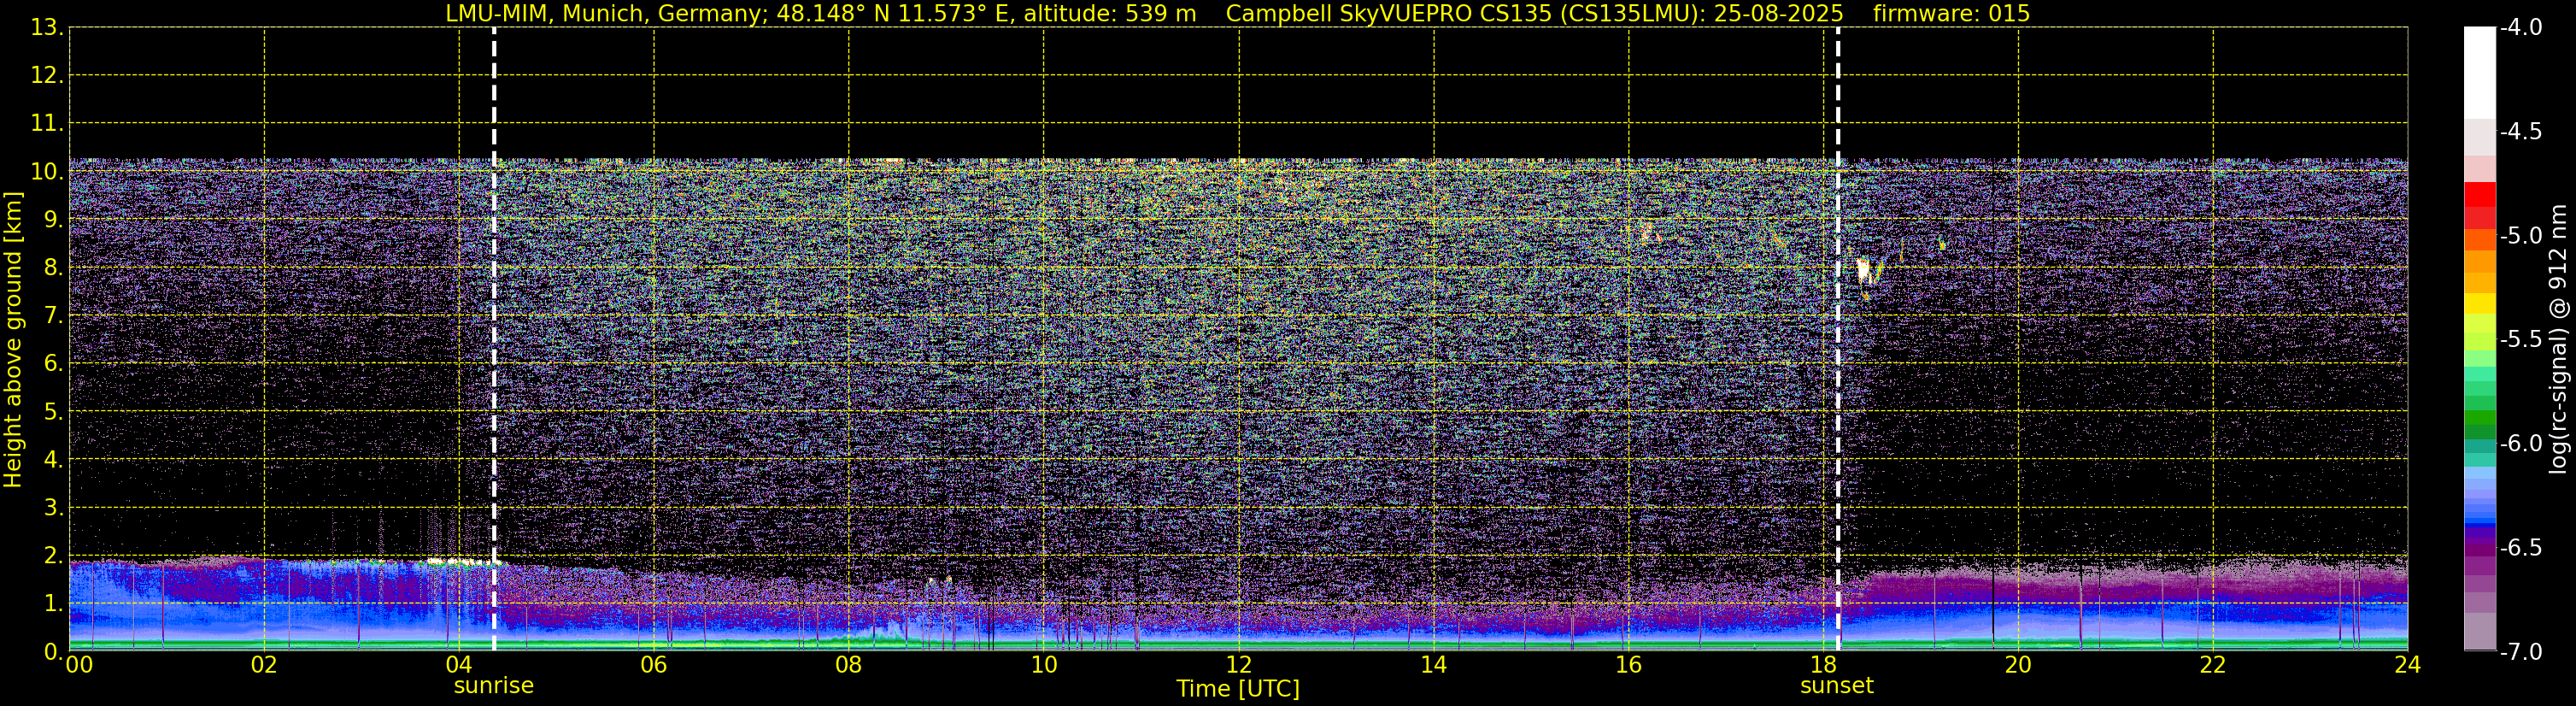Click the 20 tick on the time axis
The image size is (2576, 706).
(2018, 665)
